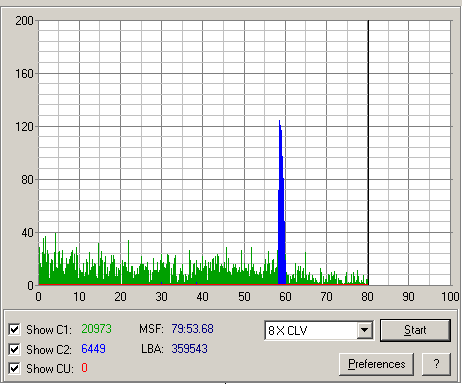Screen dimensions: 462x384
Task: Click the LBA value 359543
Action: tap(189, 349)
